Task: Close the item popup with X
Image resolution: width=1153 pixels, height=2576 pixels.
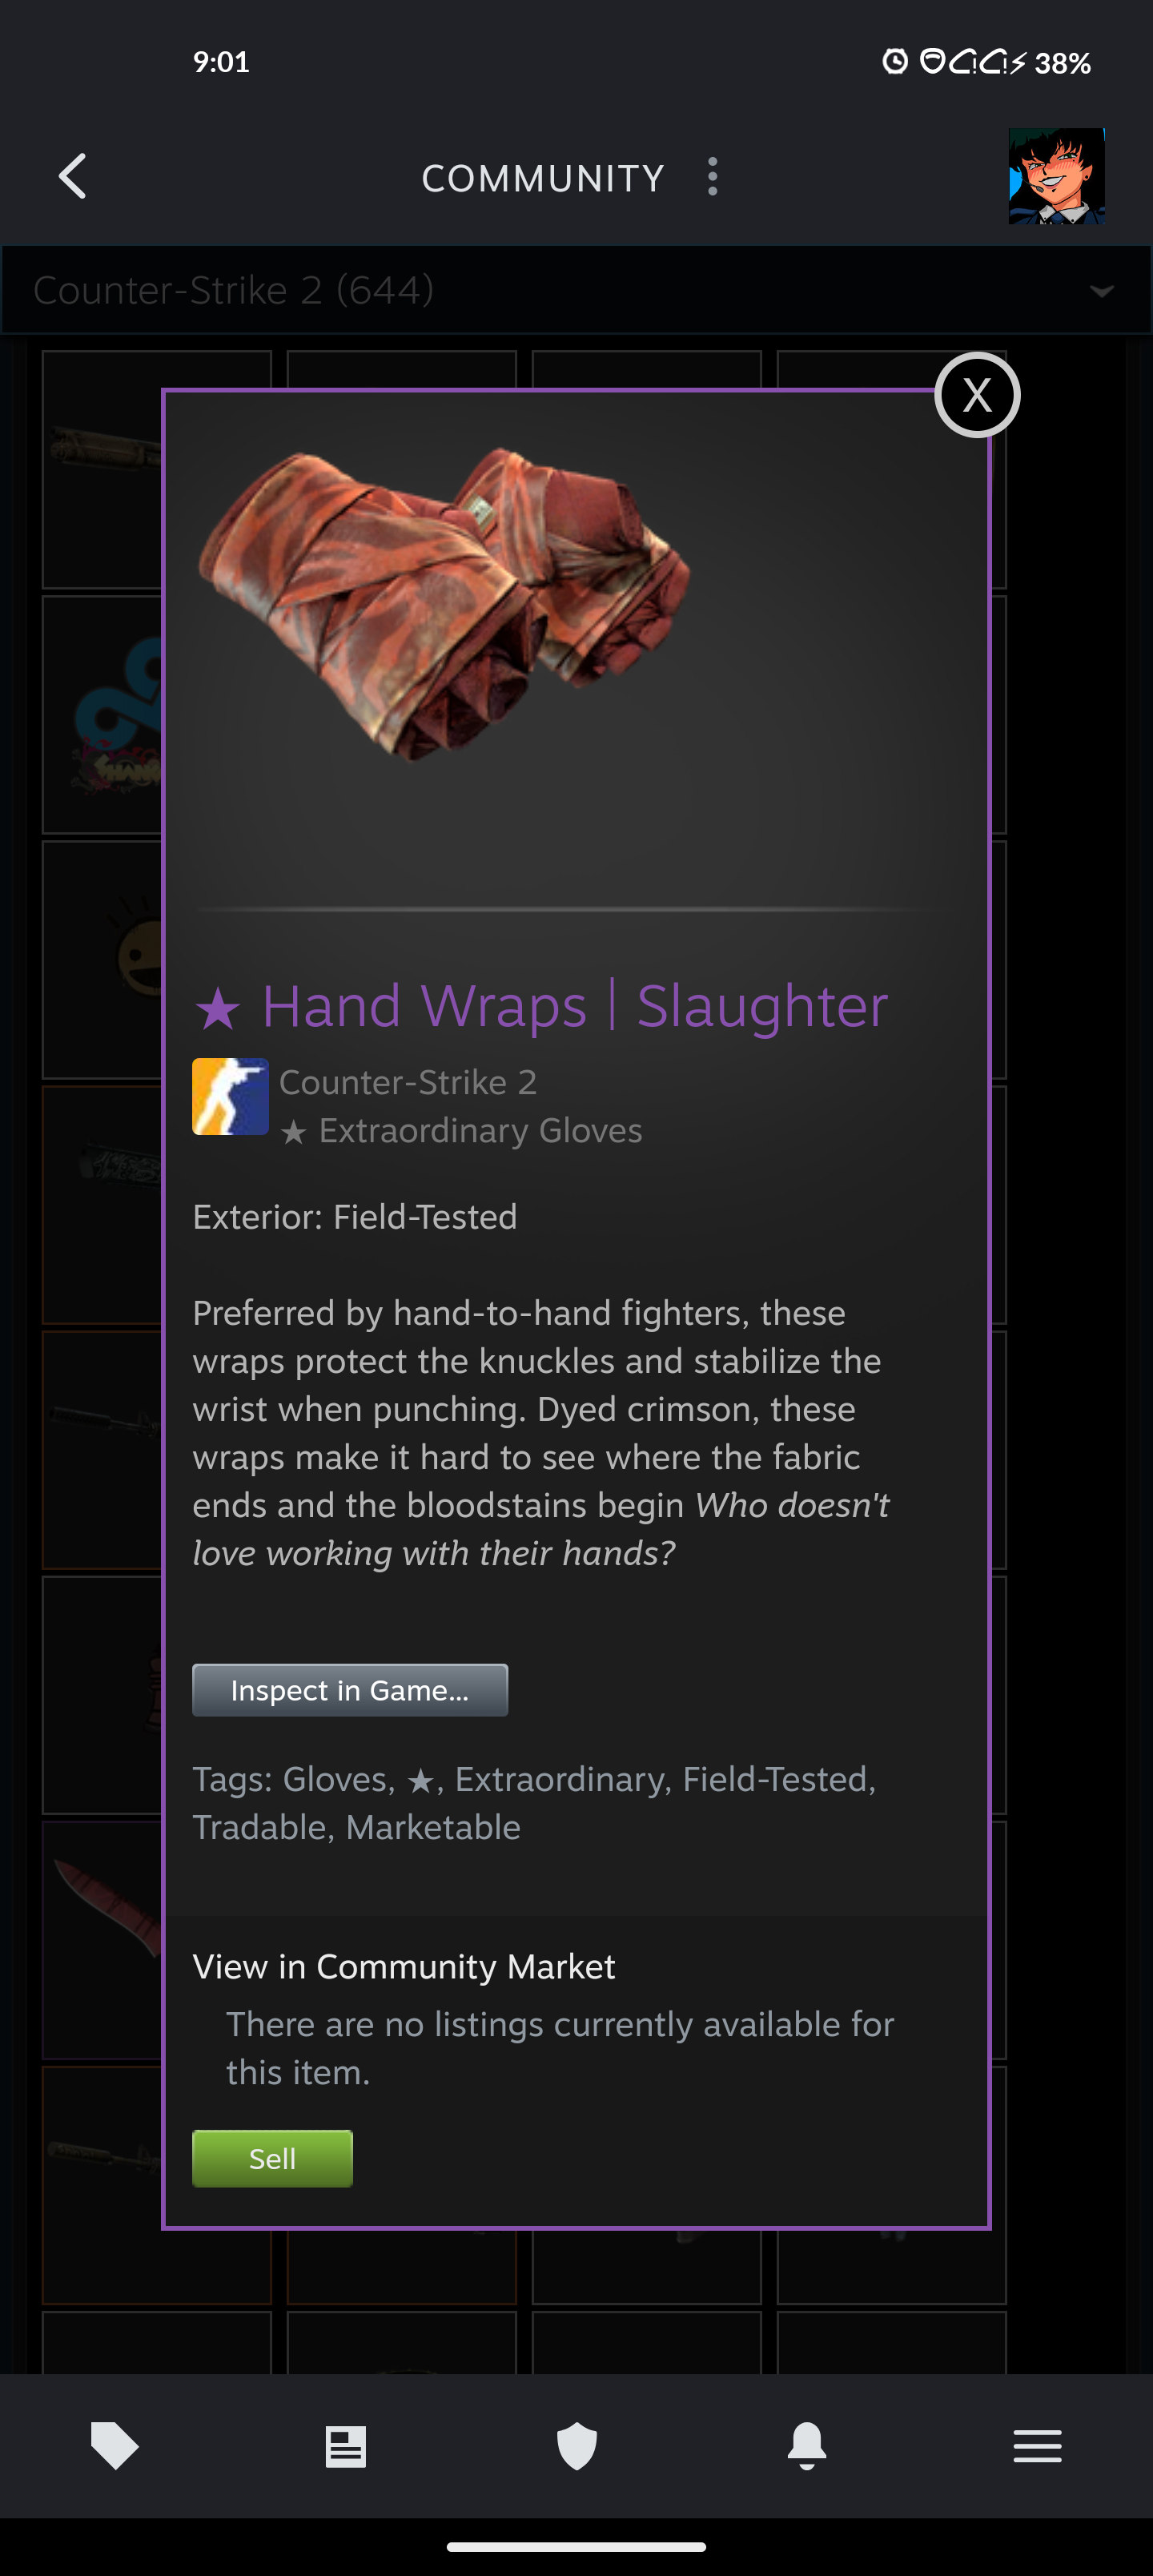Action: (x=977, y=395)
